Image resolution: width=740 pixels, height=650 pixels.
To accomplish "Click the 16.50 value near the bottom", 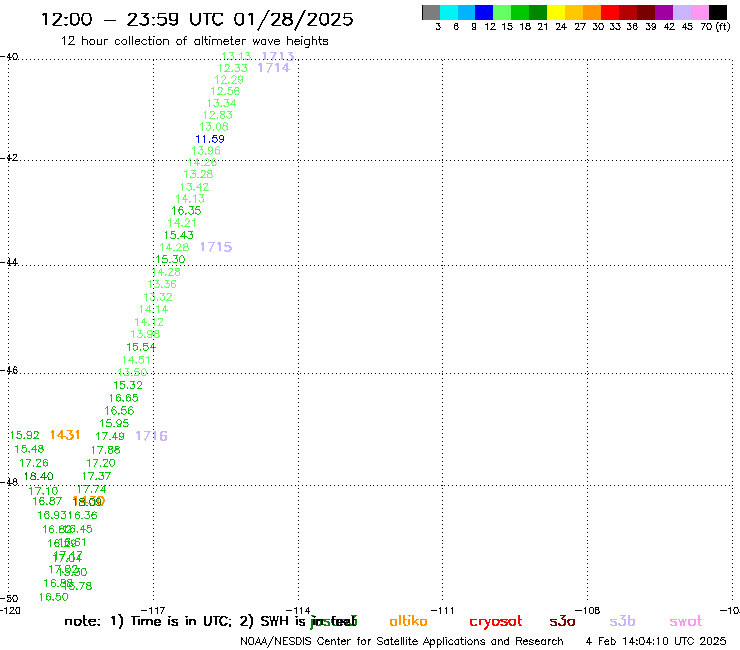I will click(54, 597).
